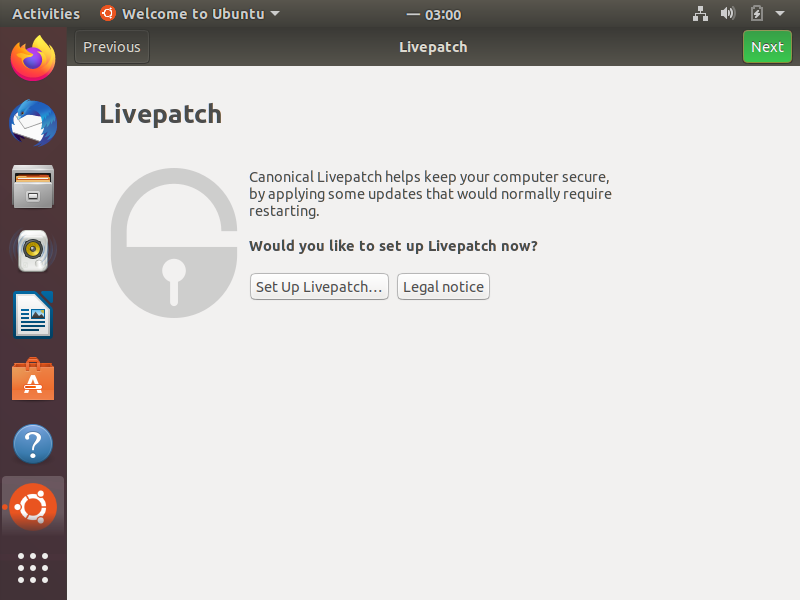Launch Firefox from the dock
800x600 pixels.
click(x=33, y=58)
